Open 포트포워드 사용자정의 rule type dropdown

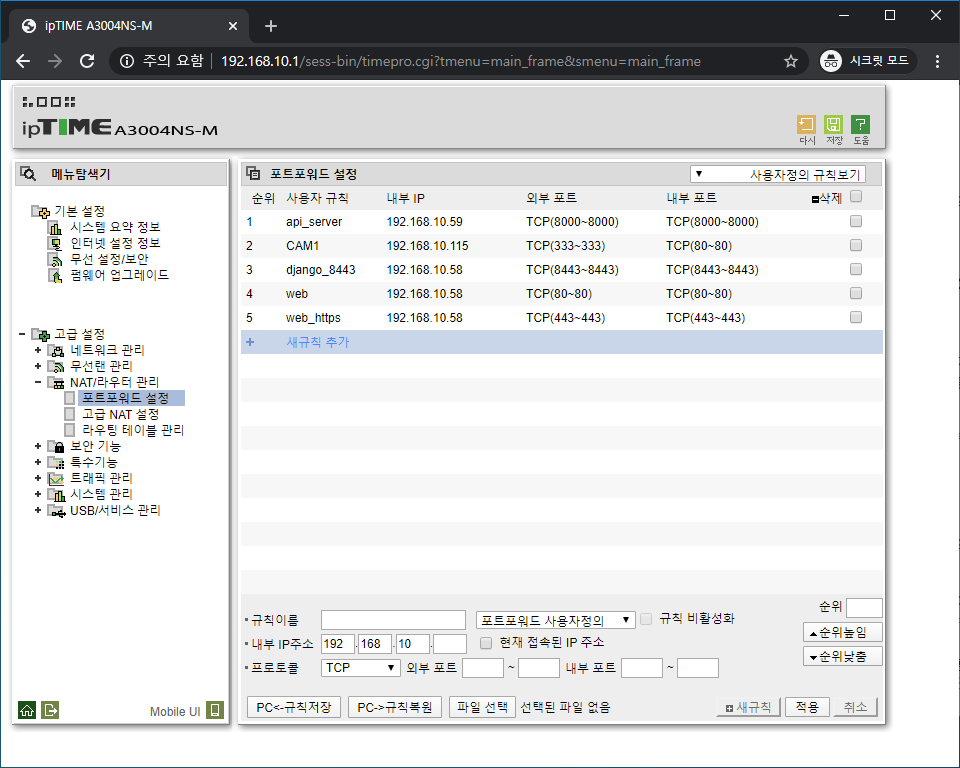click(x=555, y=620)
